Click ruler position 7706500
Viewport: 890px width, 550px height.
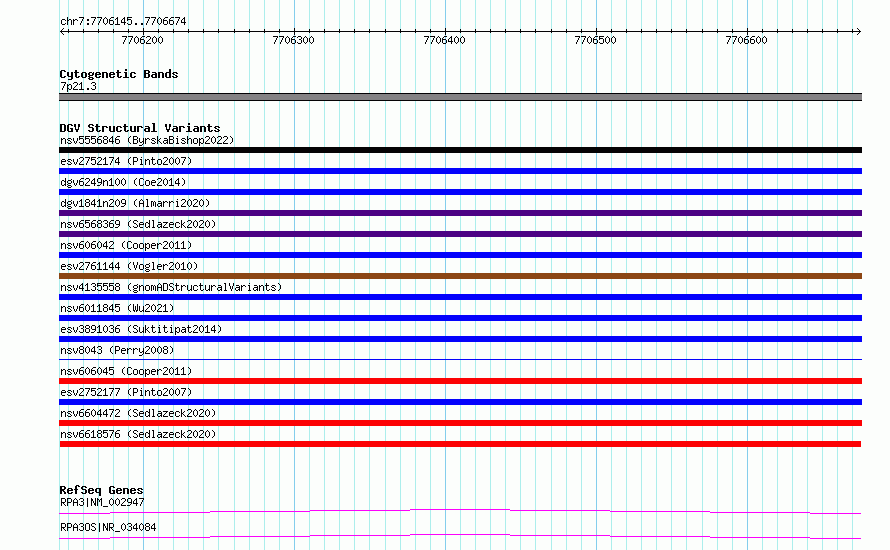[x=595, y=40]
